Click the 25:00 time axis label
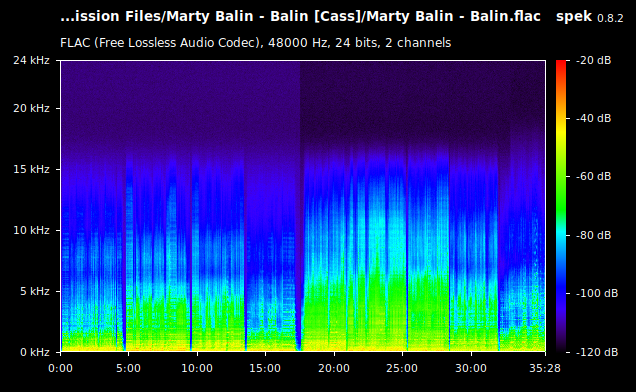The height and width of the screenshot is (392, 636). pos(402,368)
